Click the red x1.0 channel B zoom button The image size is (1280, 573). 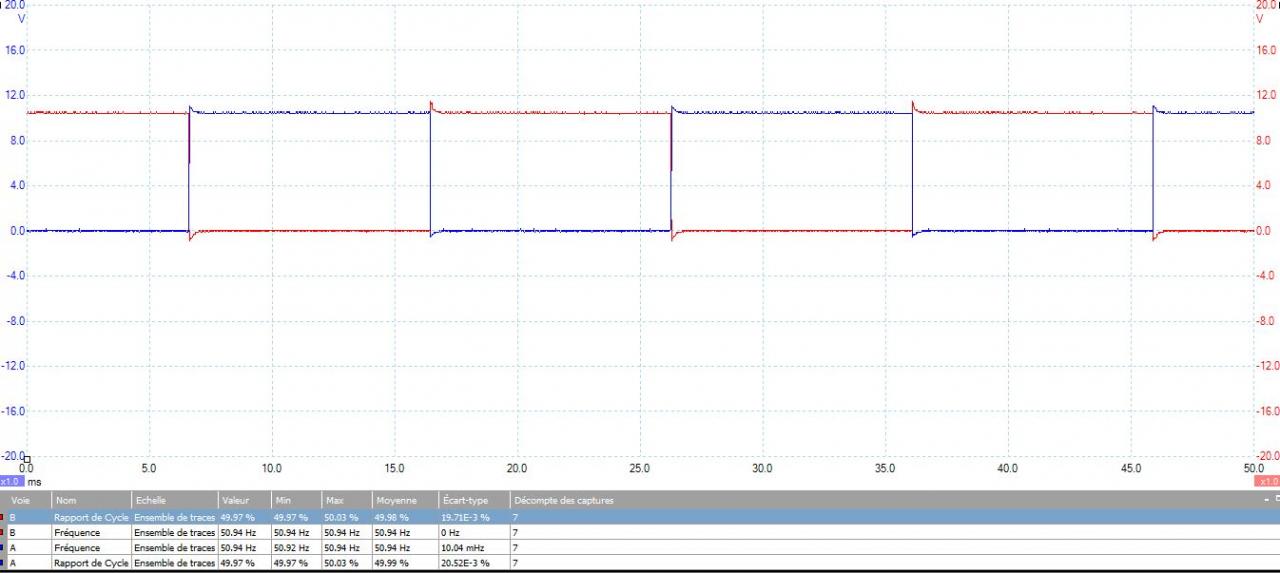point(1267,481)
